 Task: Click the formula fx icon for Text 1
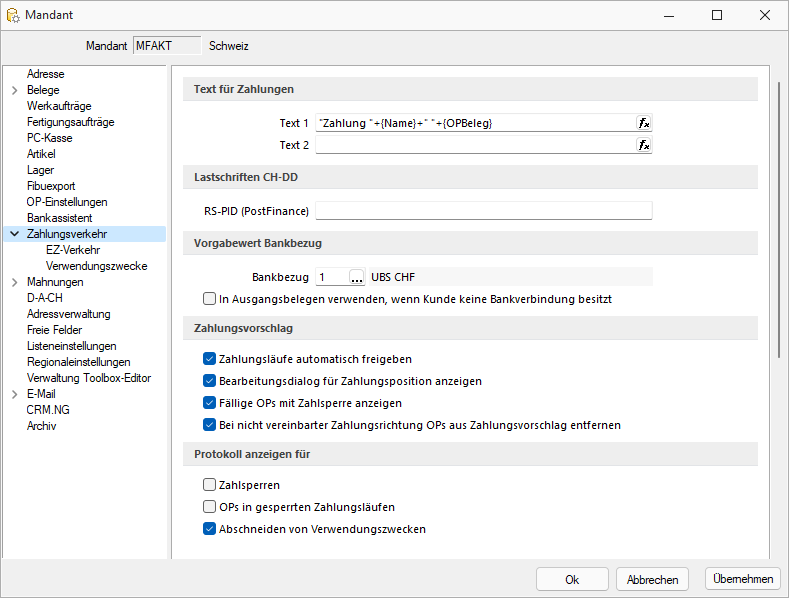(644, 123)
